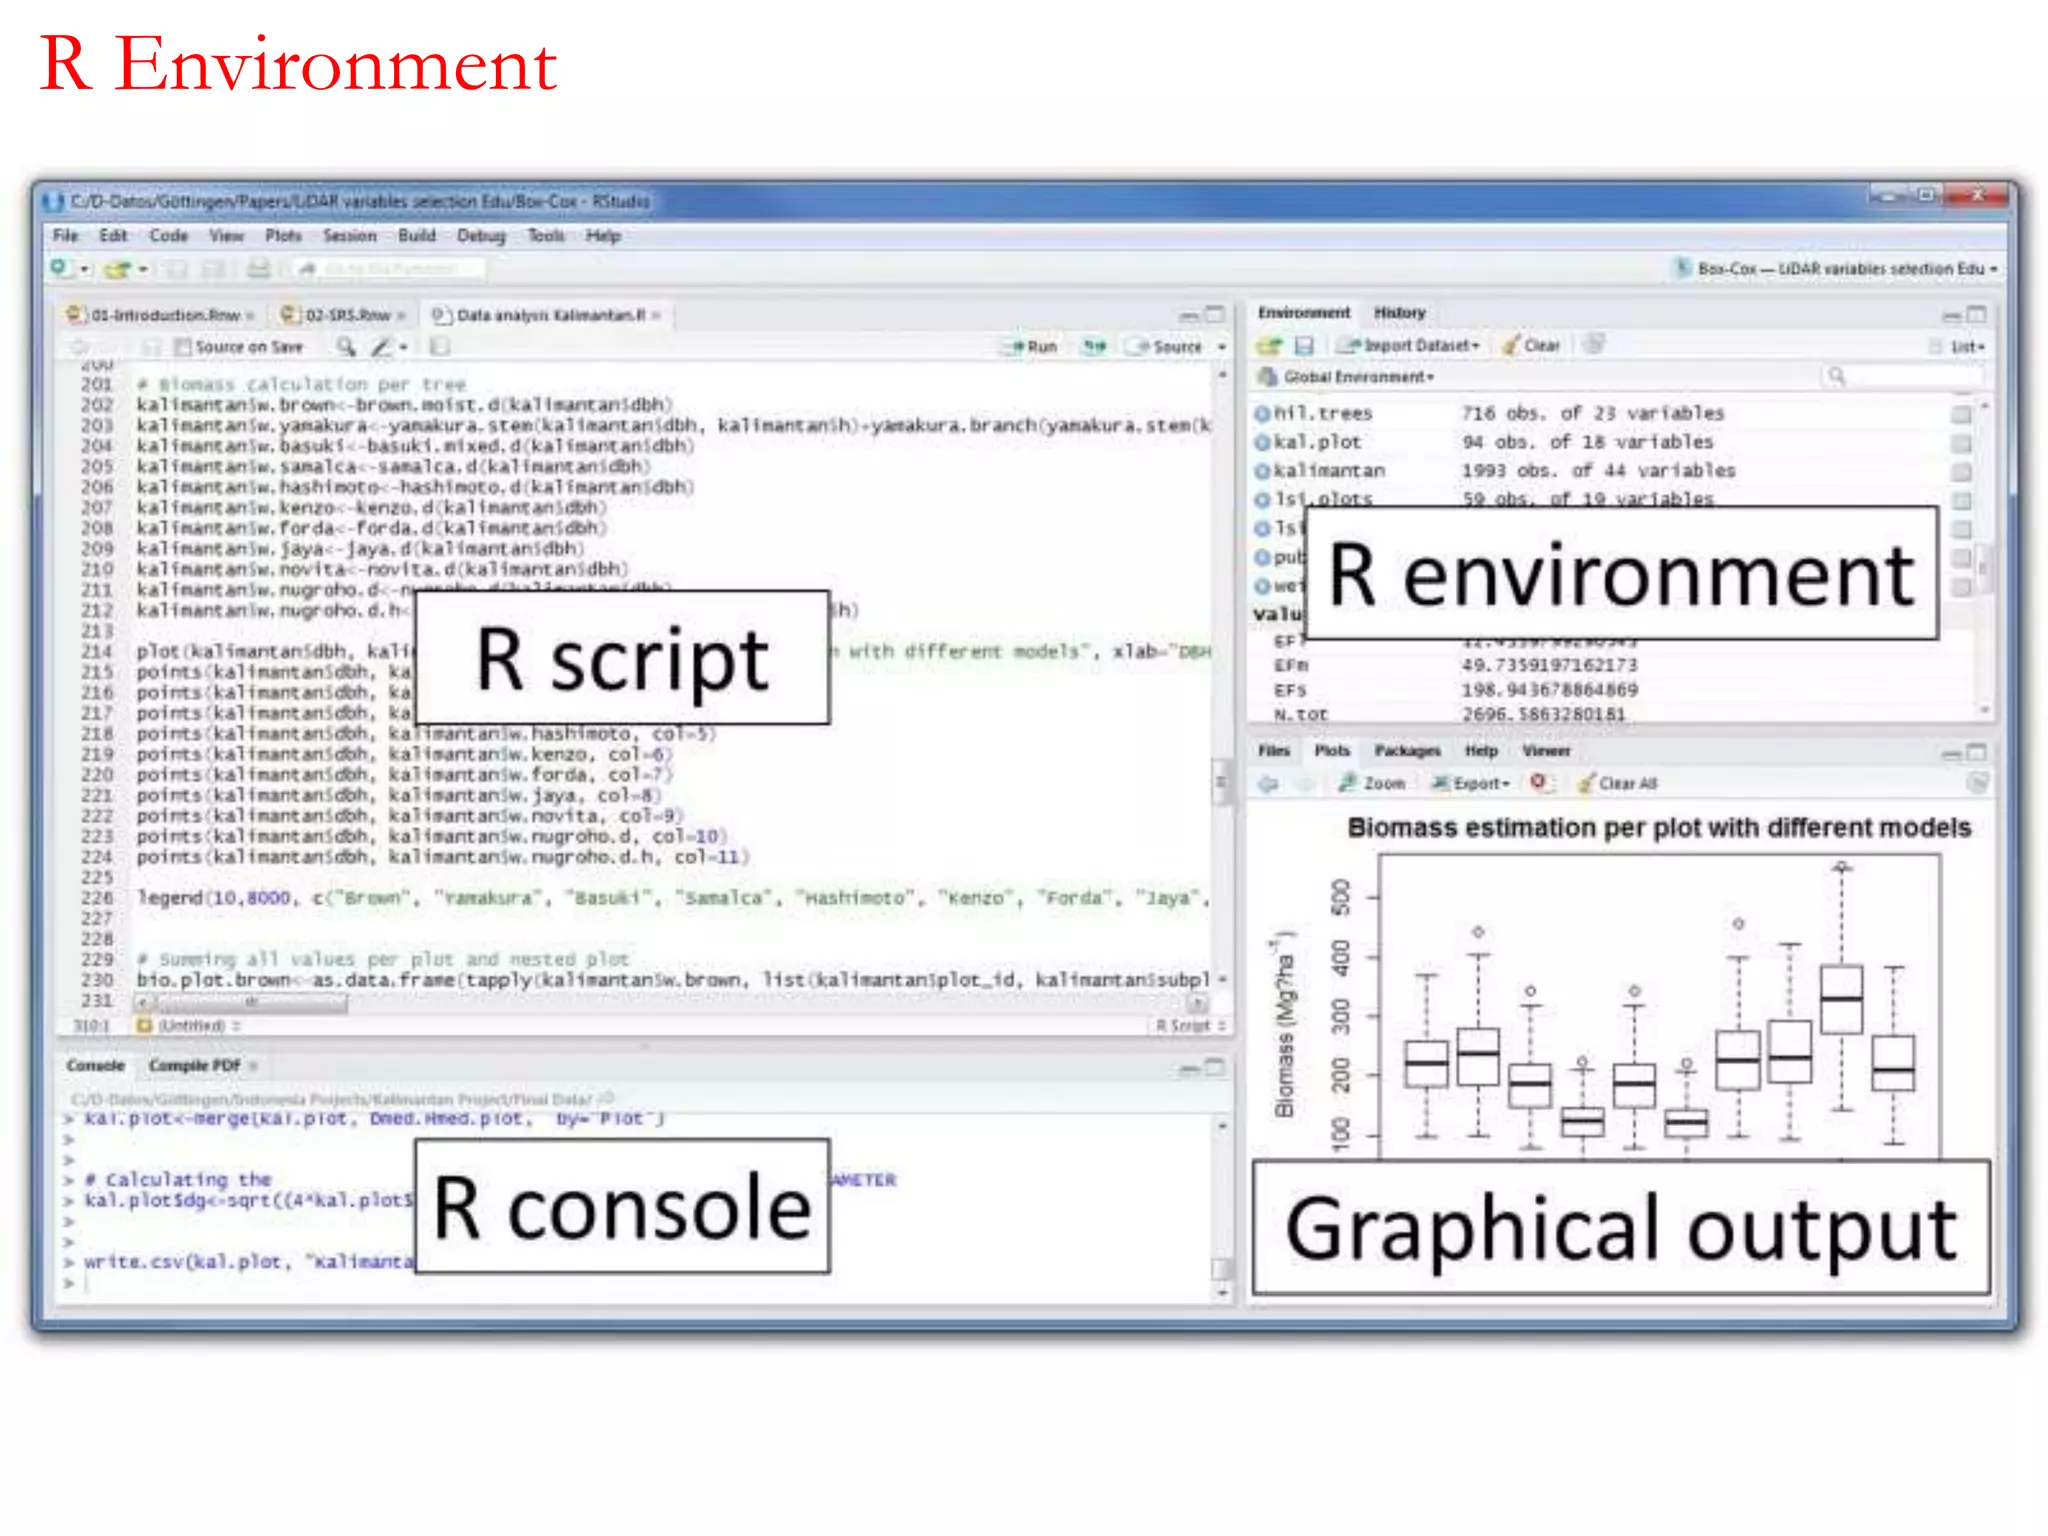2048x1536 pixels.
Task: Click the grid icon for kalimantan data
Action: (x=1961, y=472)
